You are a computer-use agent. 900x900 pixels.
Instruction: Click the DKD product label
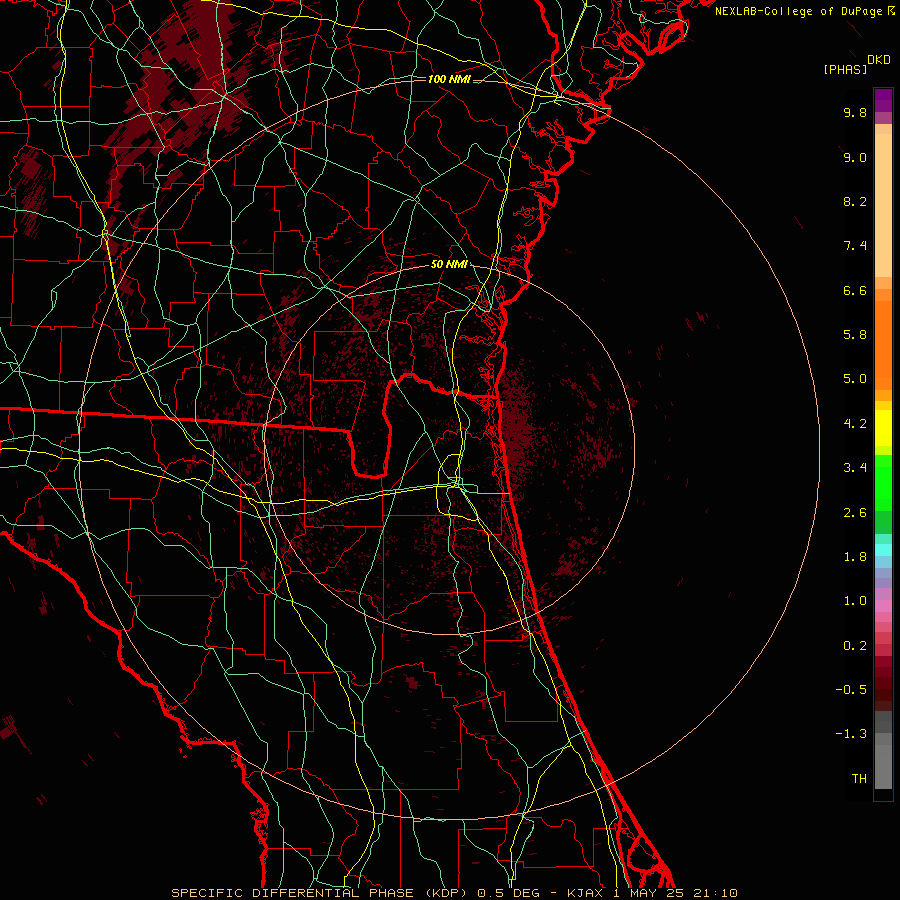(x=879, y=60)
